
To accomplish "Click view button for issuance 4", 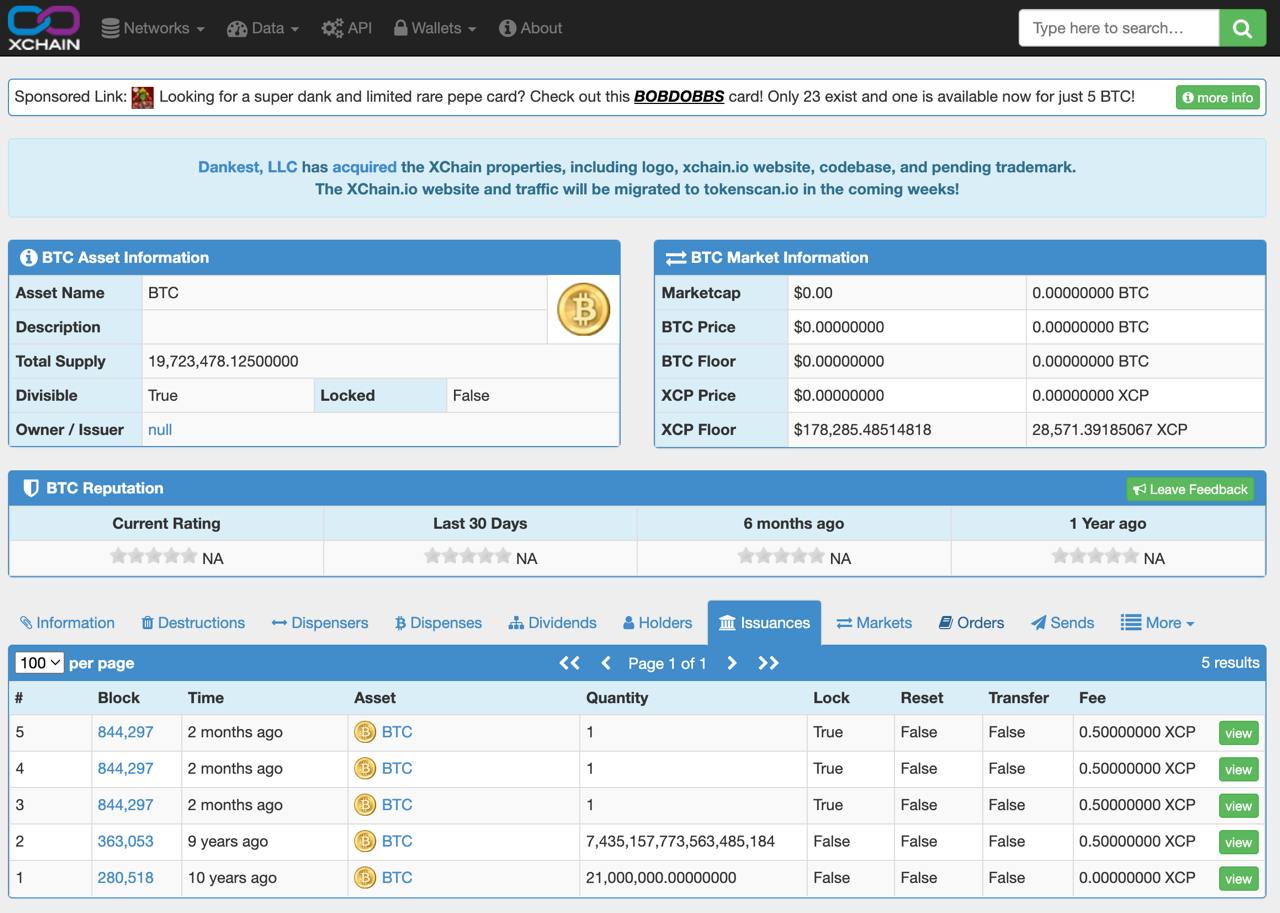I will click(x=1238, y=769).
